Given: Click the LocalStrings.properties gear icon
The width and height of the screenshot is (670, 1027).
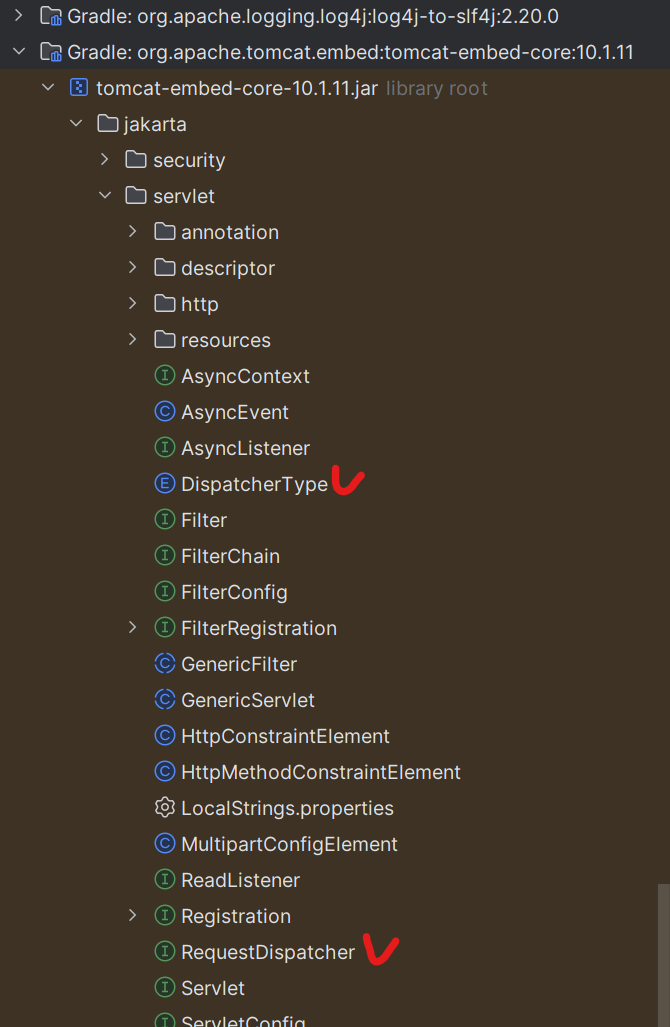Looking at the screenshot, I should [165, 808].
